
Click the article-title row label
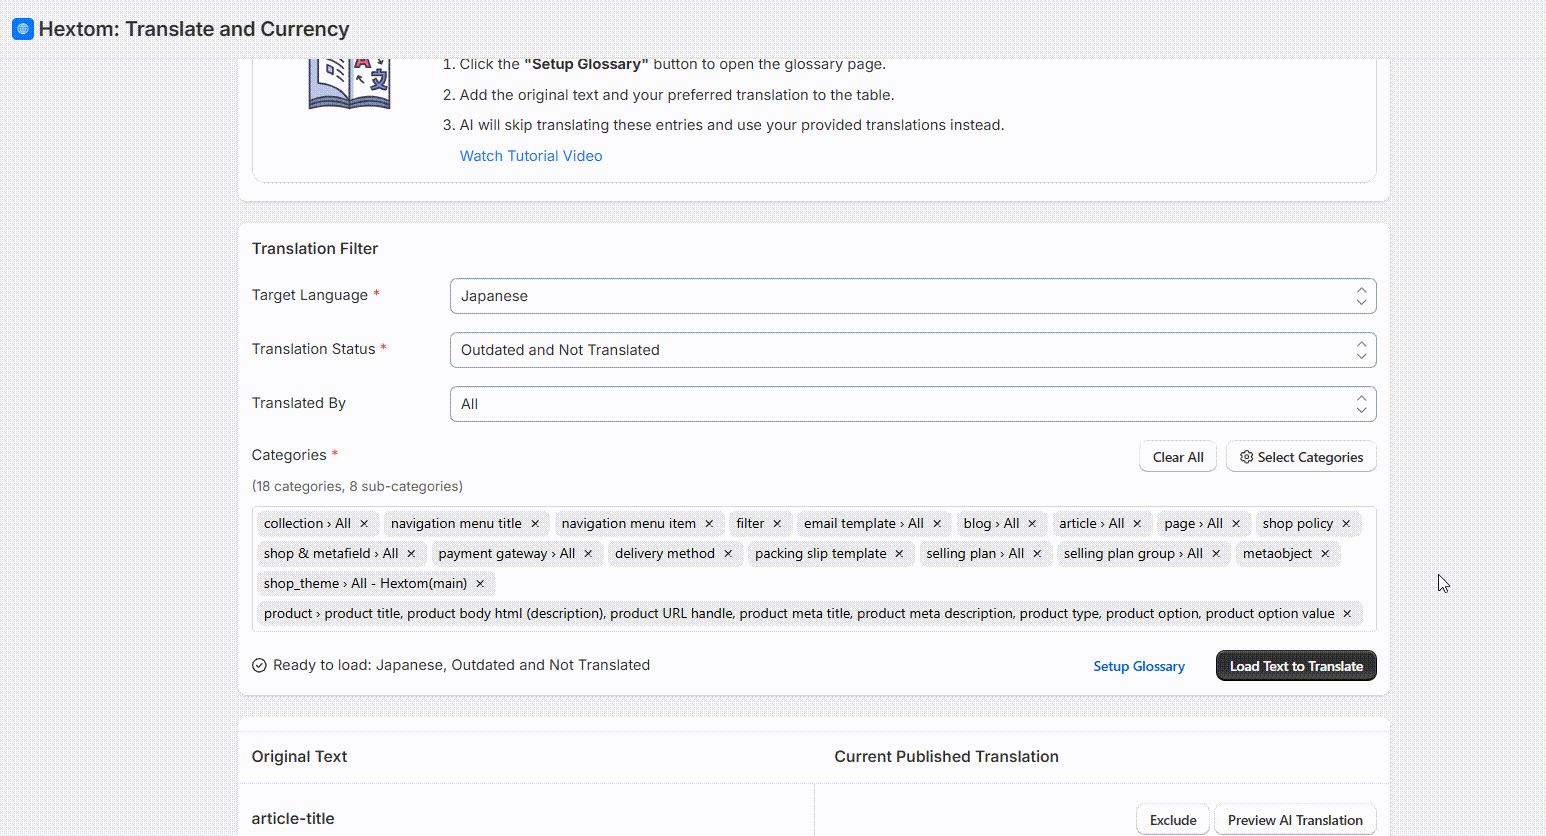293,818
